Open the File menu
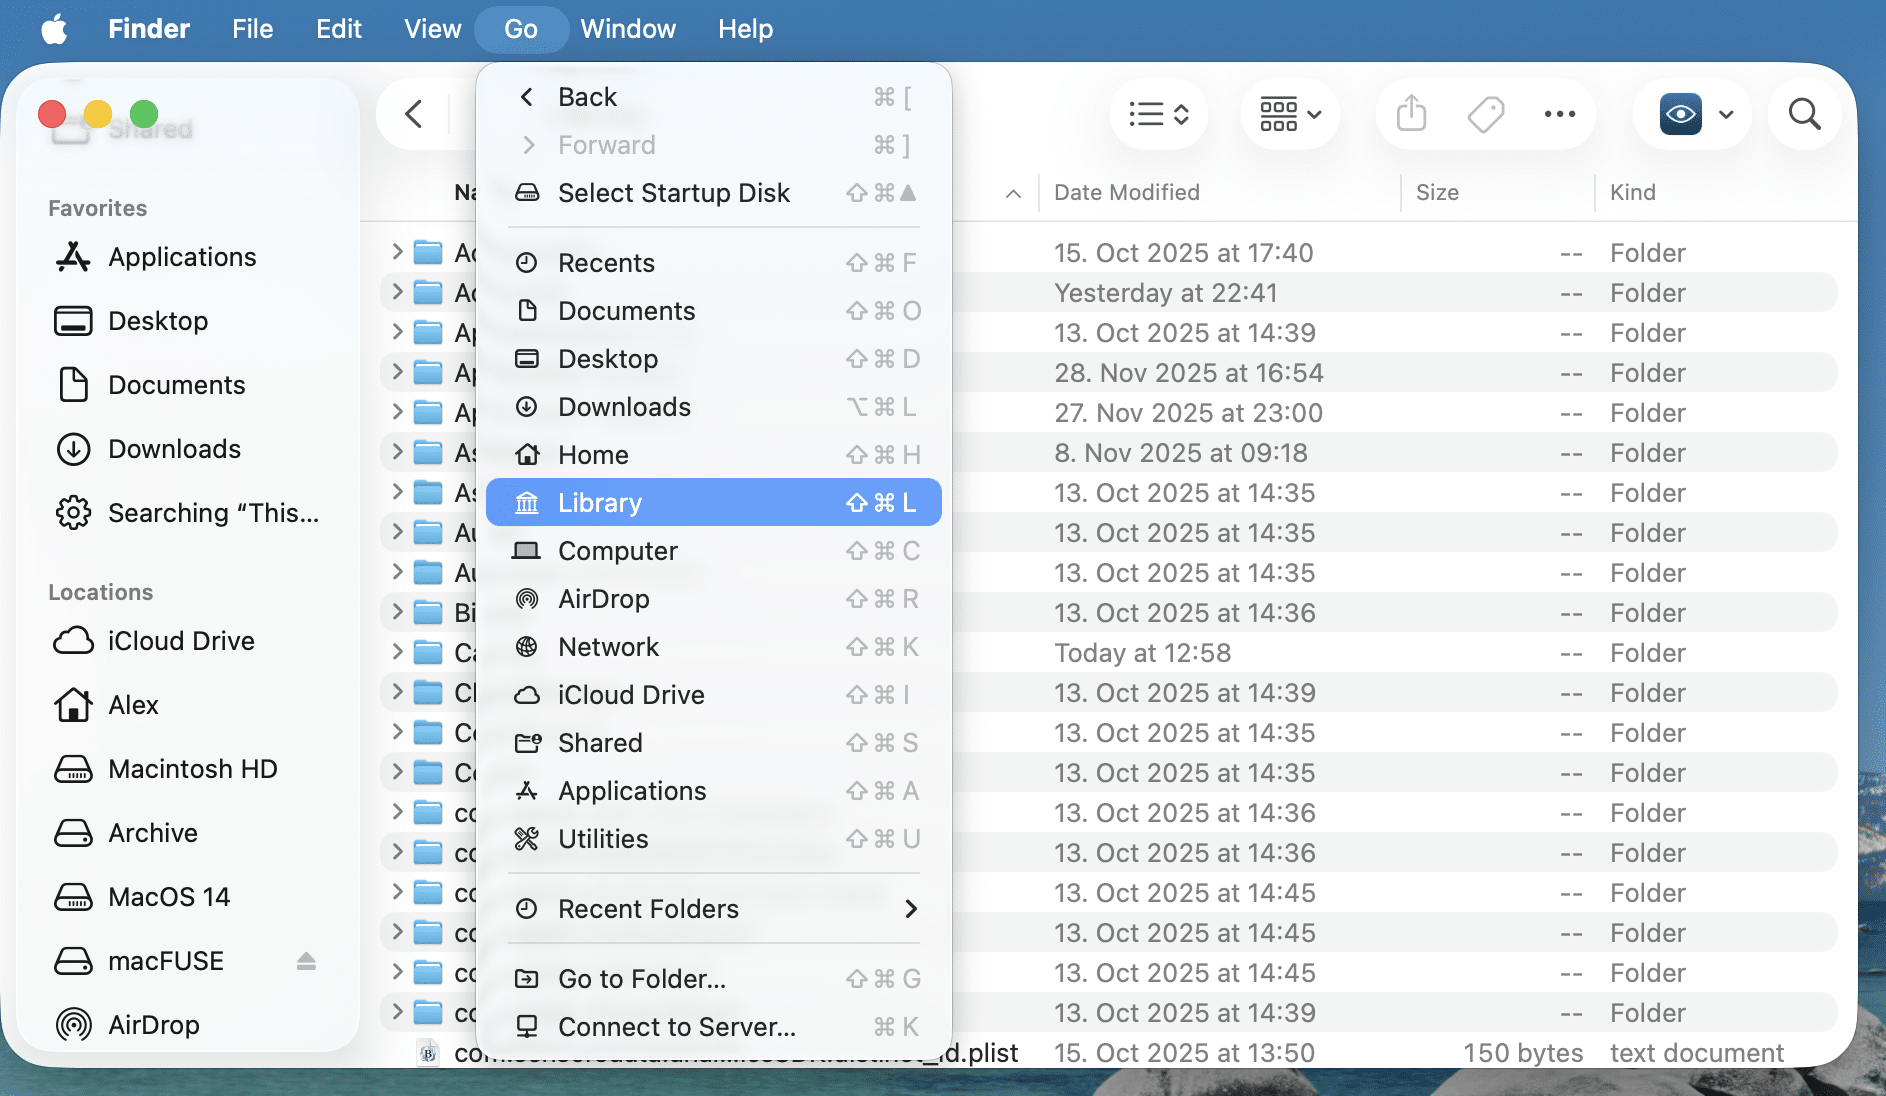Viewport: 1886px width, 1096px height. click(252, 29)
